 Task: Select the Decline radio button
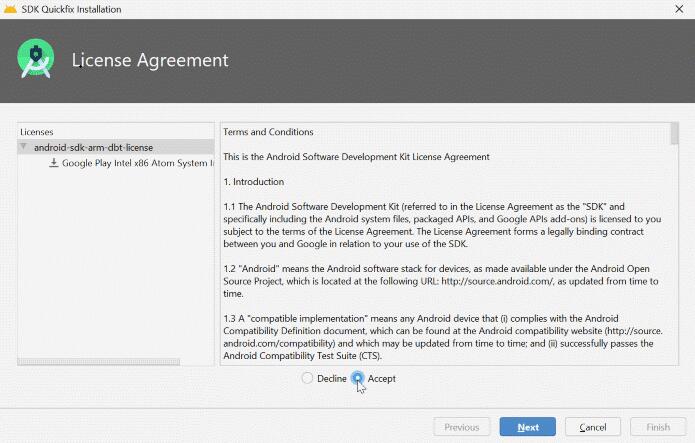click(x=307, y=378)
